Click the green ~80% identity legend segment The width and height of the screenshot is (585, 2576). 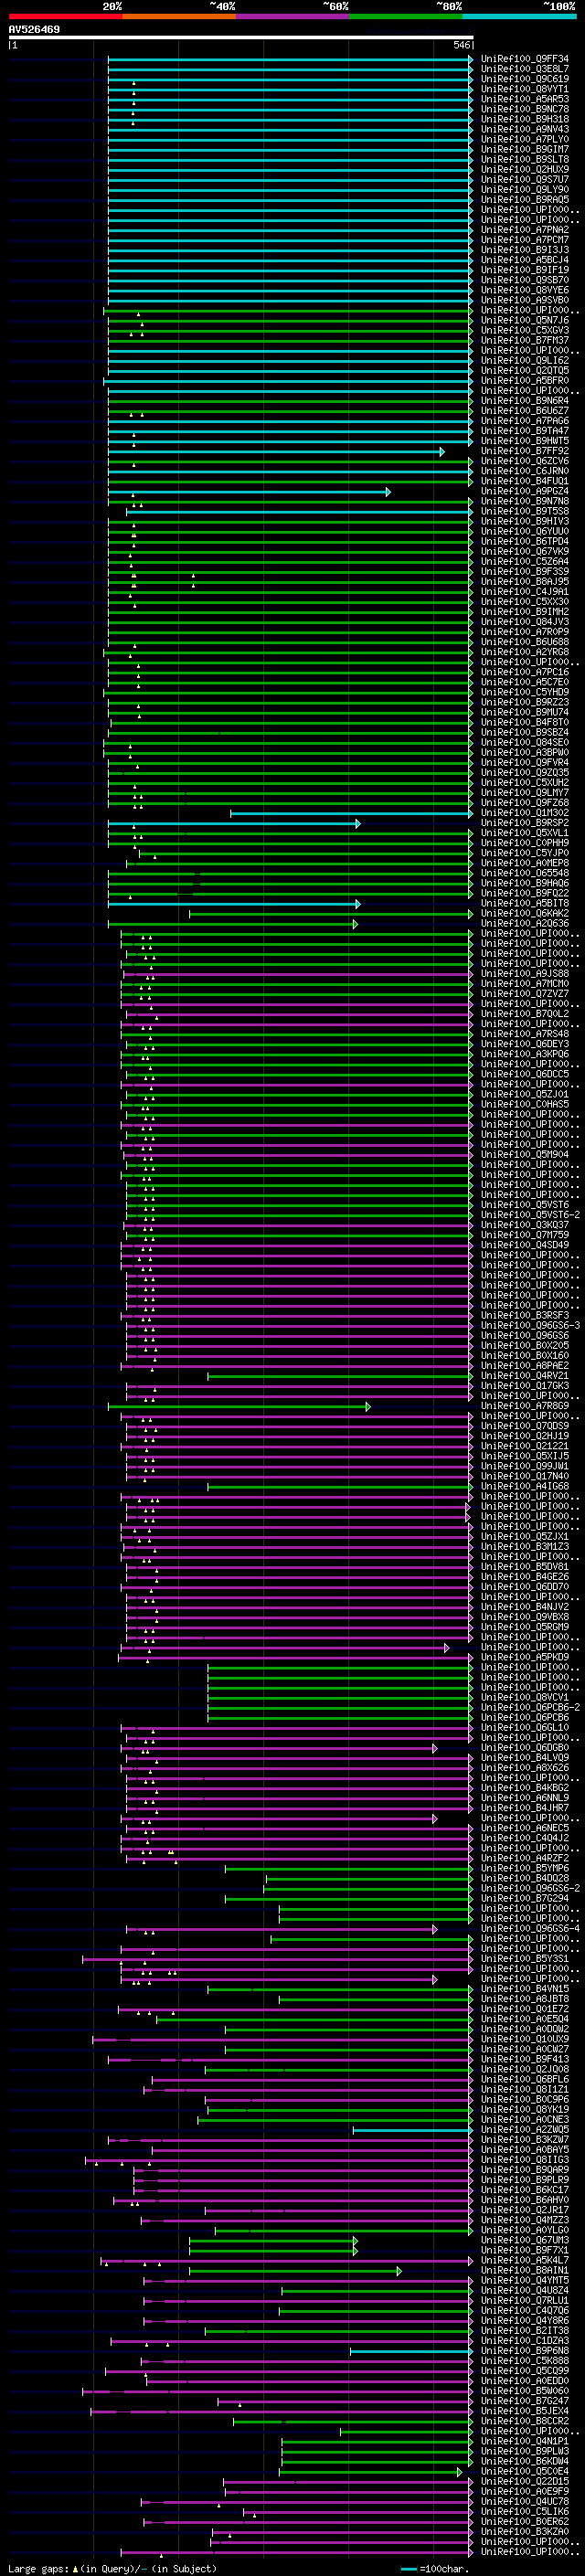click(x=406, y=16)
